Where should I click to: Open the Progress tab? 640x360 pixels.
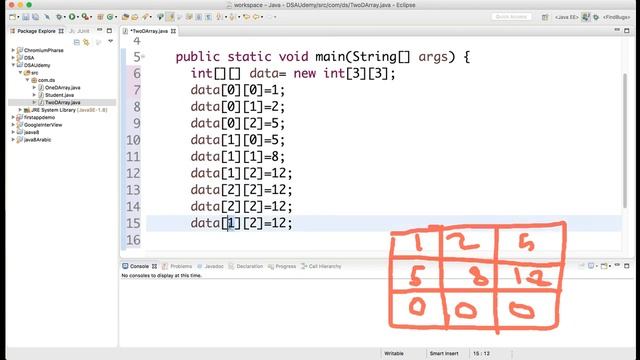click(282, 266)
